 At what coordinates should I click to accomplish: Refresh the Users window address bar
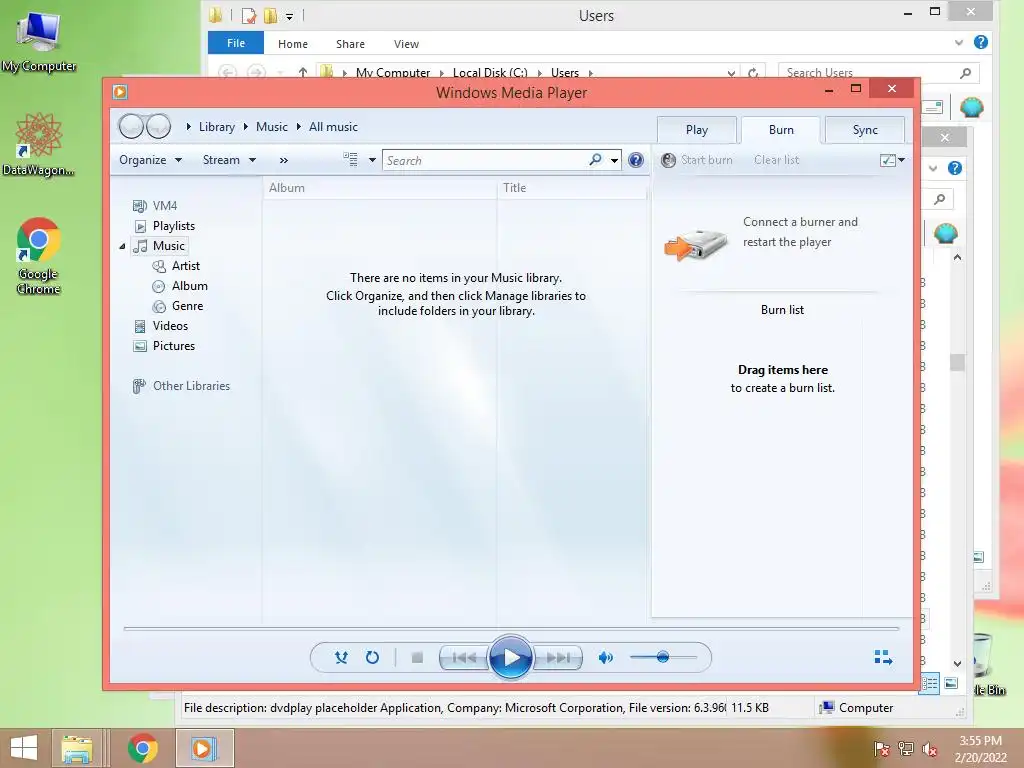click(x=753, y=72)
